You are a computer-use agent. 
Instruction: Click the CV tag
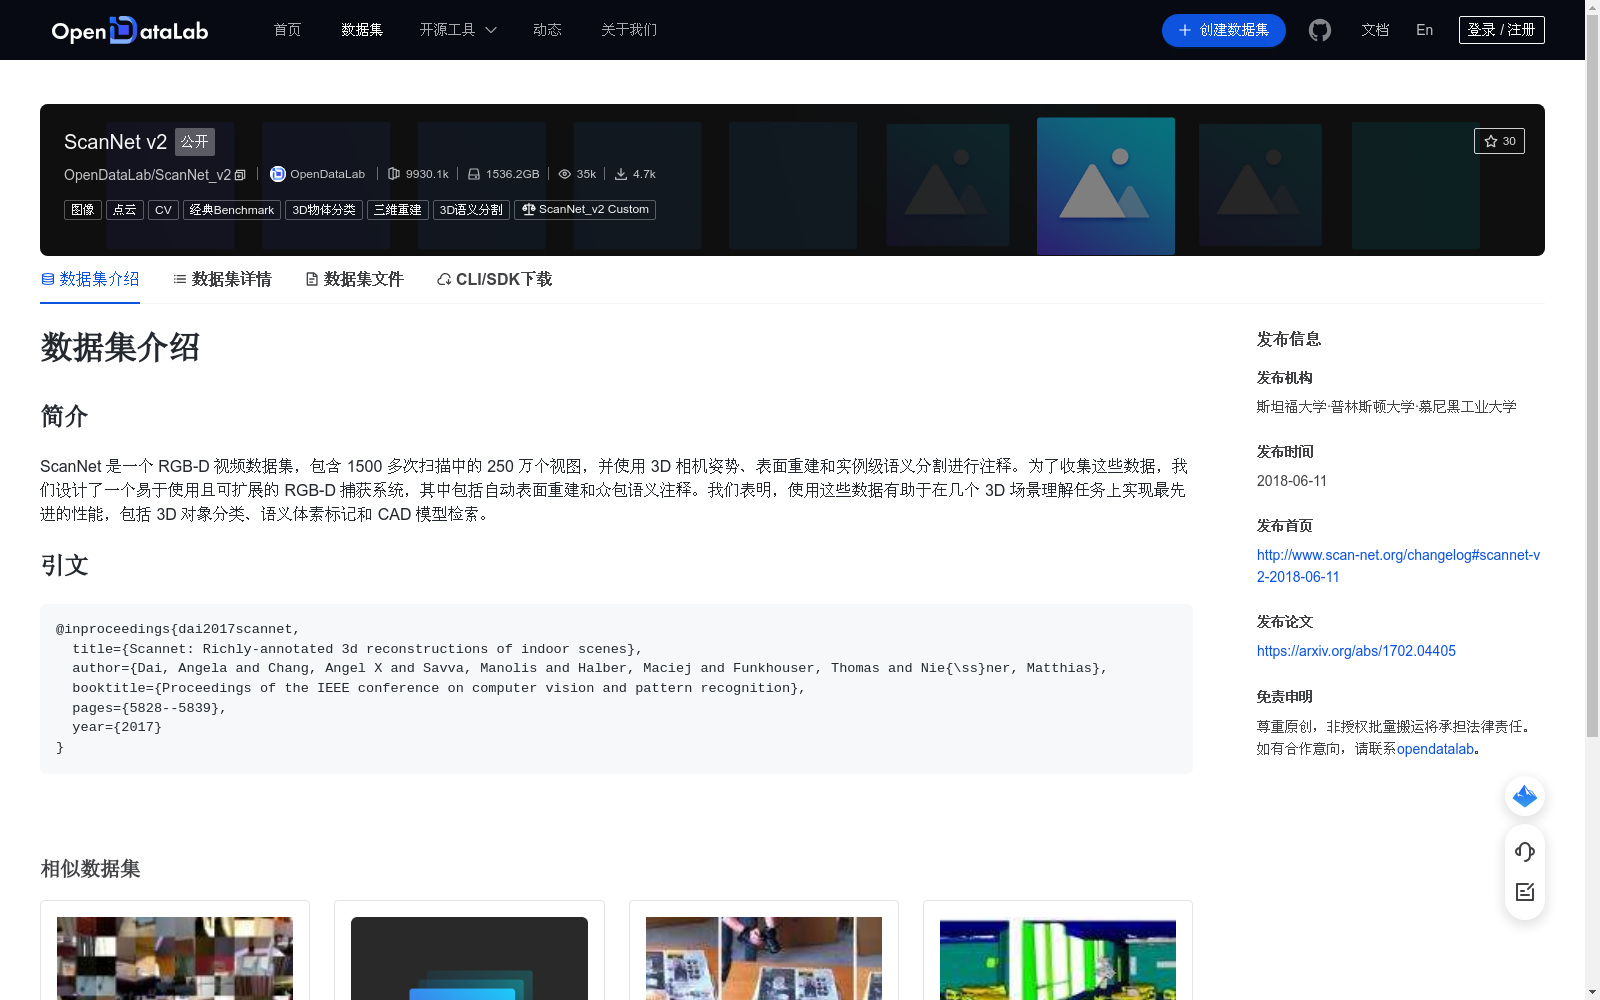(x=163, y=210)
